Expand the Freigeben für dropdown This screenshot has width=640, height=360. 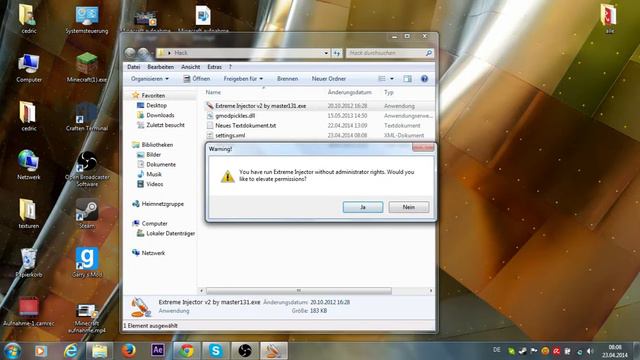(x=243, y=79)
